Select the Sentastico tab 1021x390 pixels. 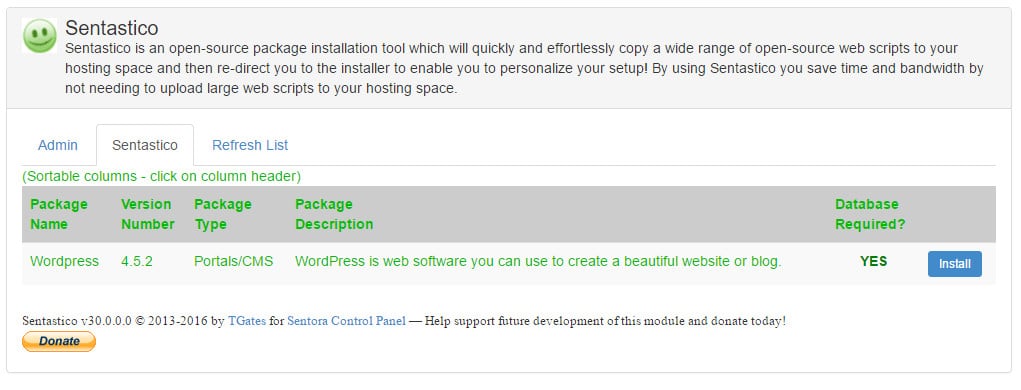coord(145,145)
